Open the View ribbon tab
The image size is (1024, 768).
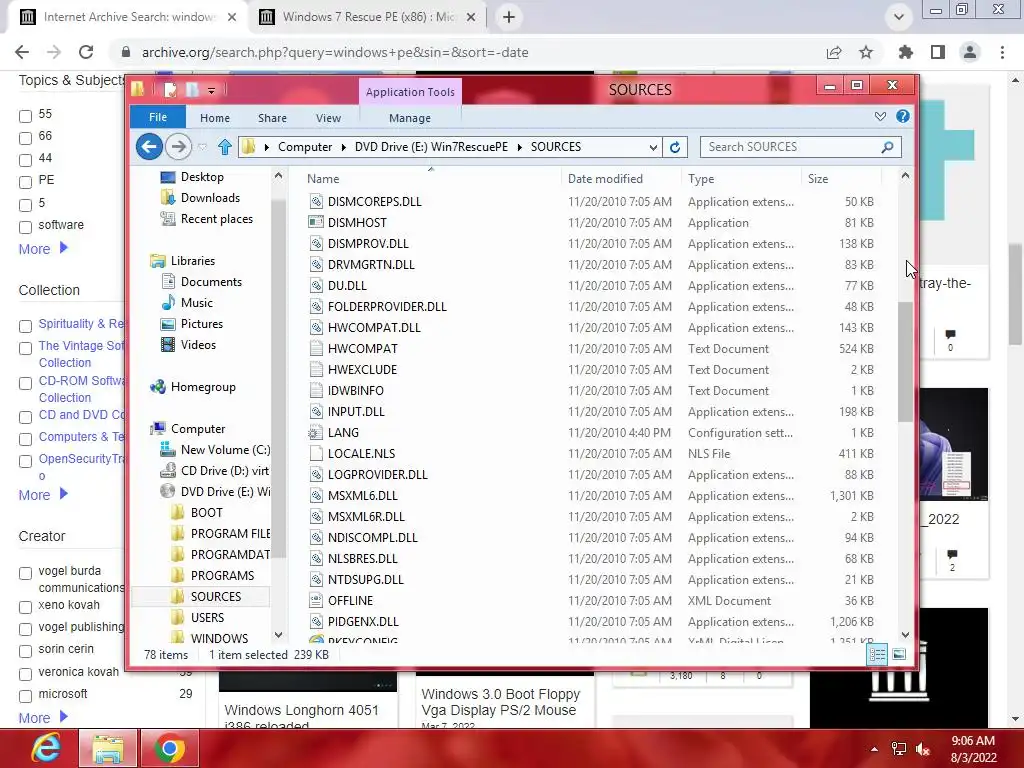tap(328, 118)
